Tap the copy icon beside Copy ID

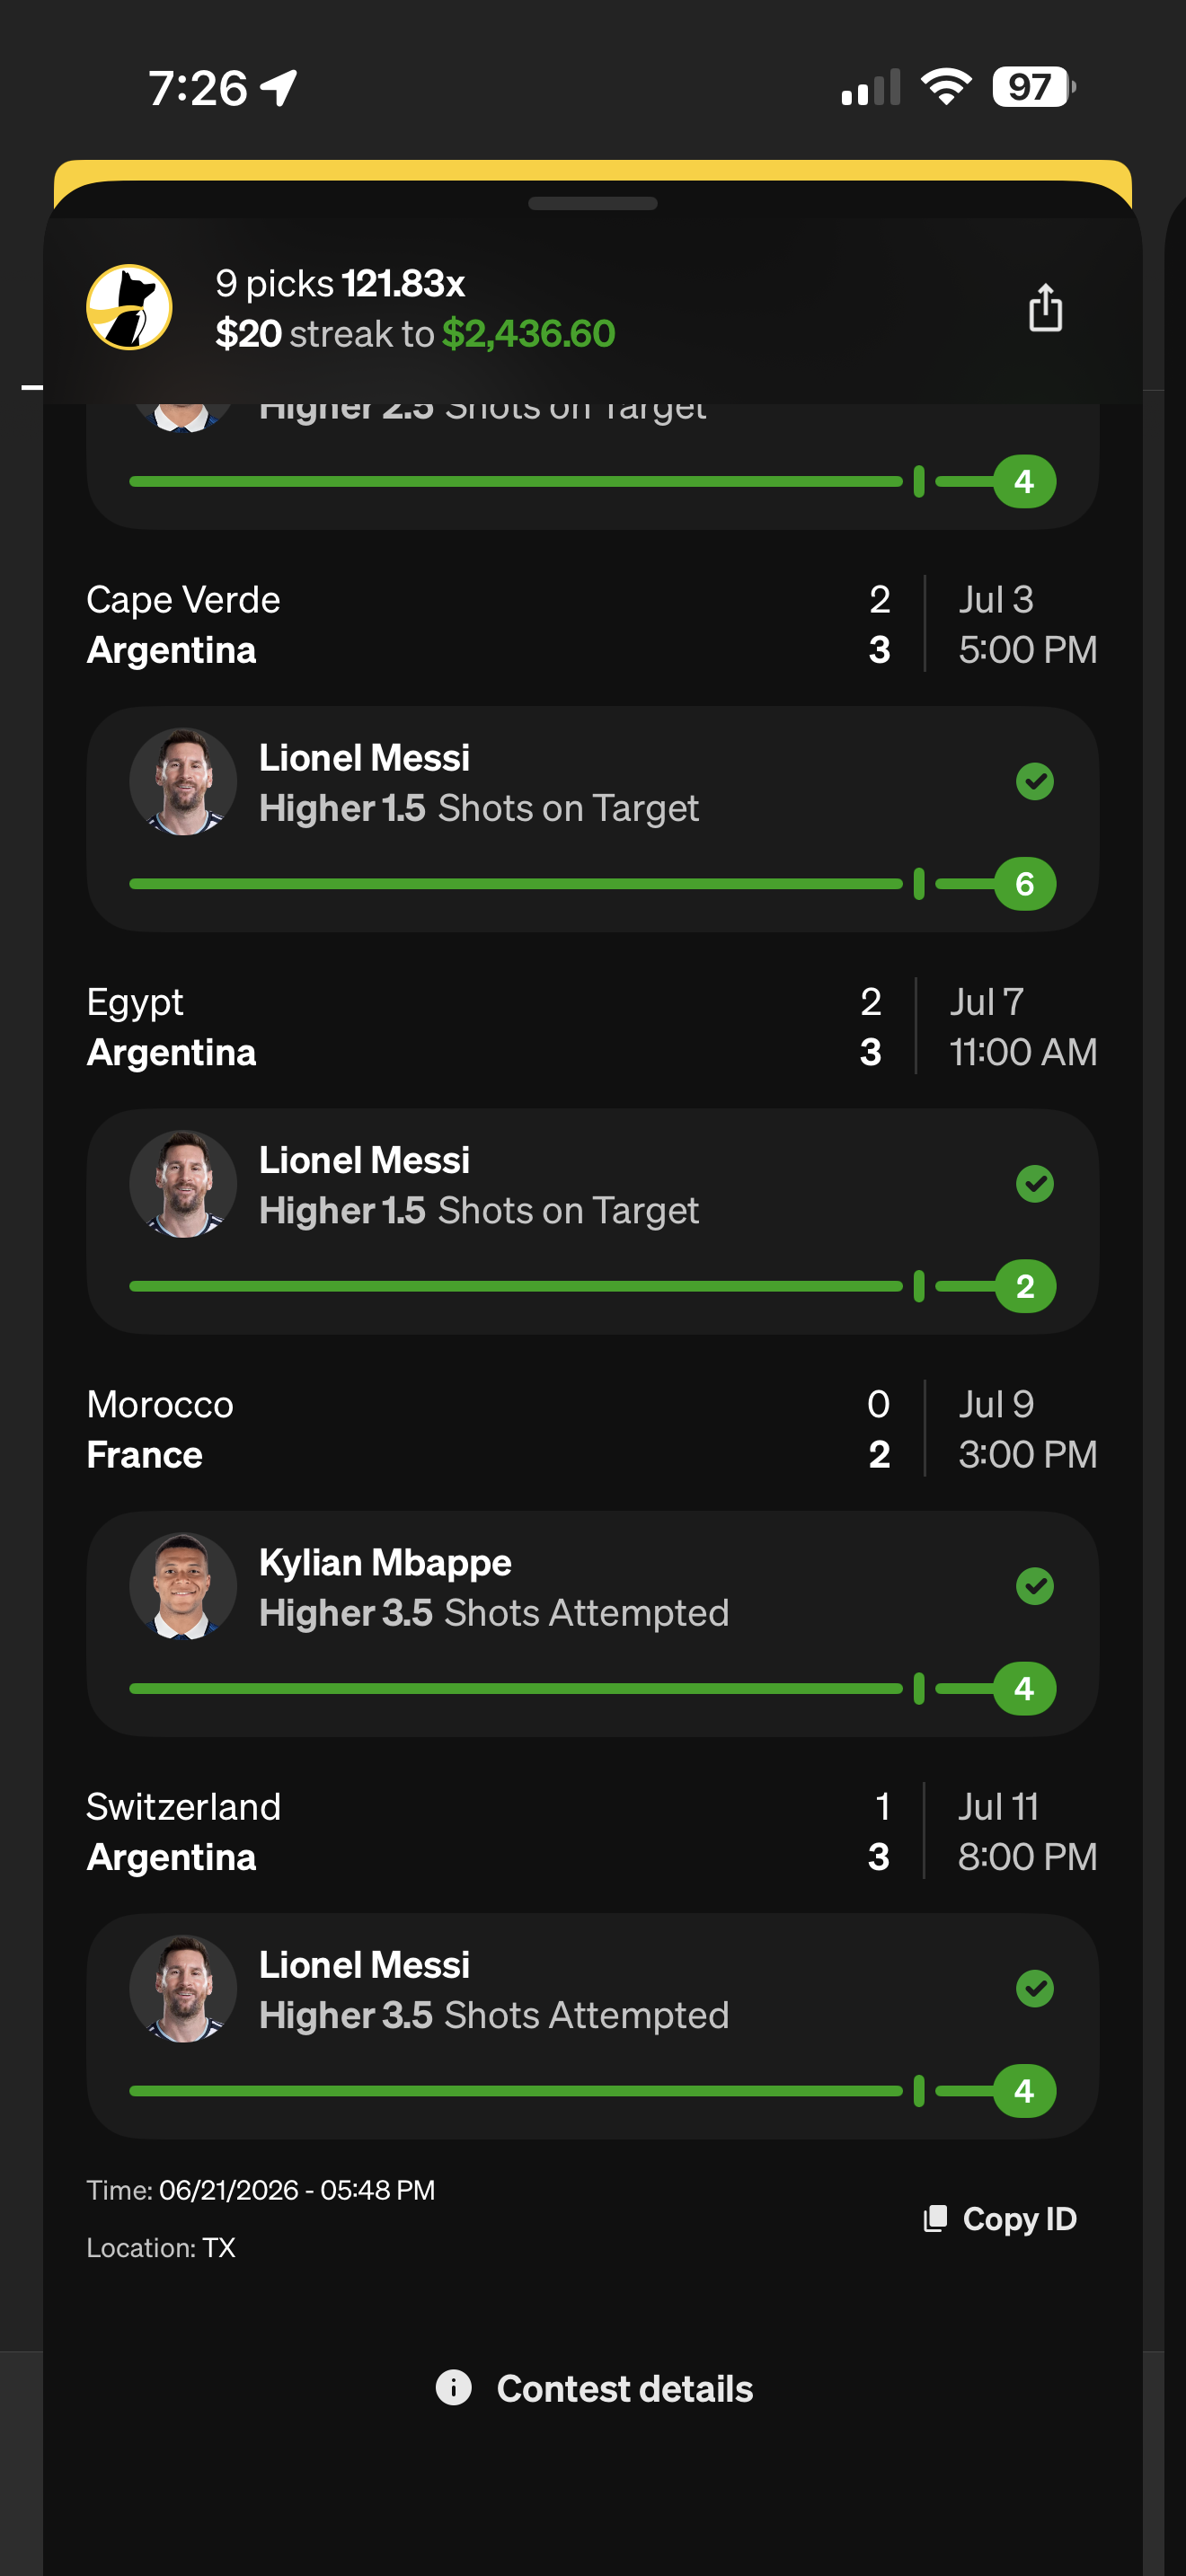[x=935, y=2218]
